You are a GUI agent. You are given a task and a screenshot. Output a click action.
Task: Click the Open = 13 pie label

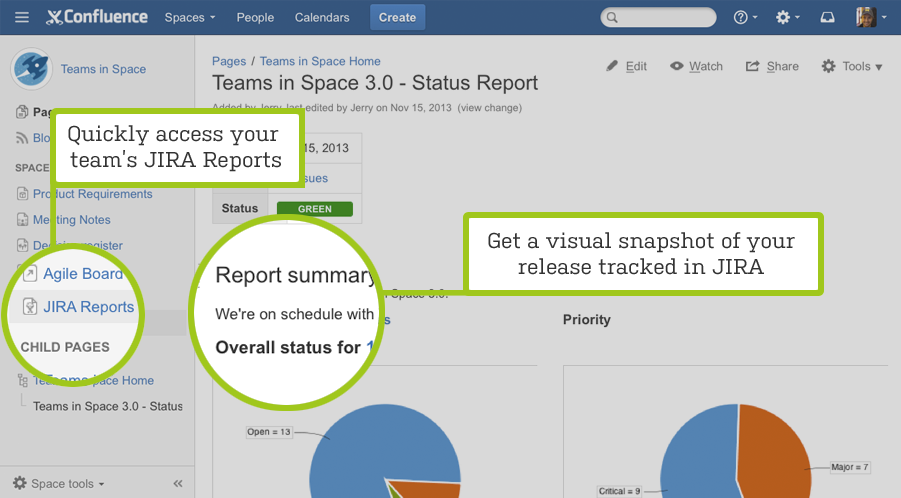pyautogui.click(x=269, y=432)
